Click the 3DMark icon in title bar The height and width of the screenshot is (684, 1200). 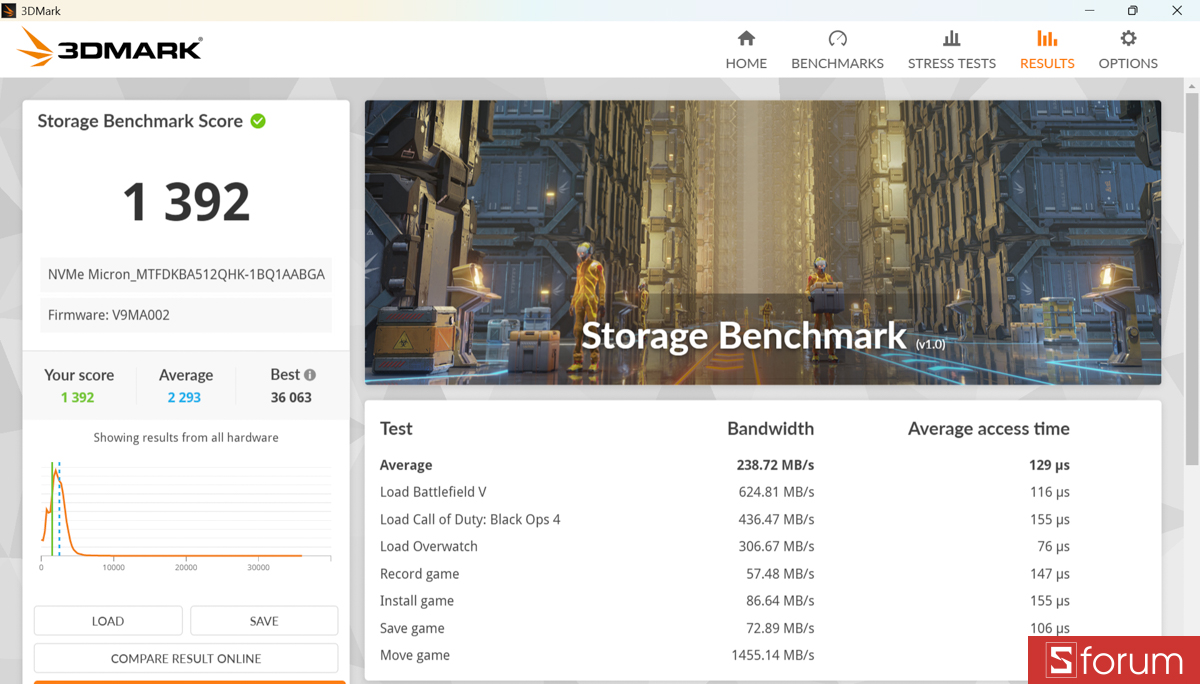pyautogui.click(x=10, y=10)
